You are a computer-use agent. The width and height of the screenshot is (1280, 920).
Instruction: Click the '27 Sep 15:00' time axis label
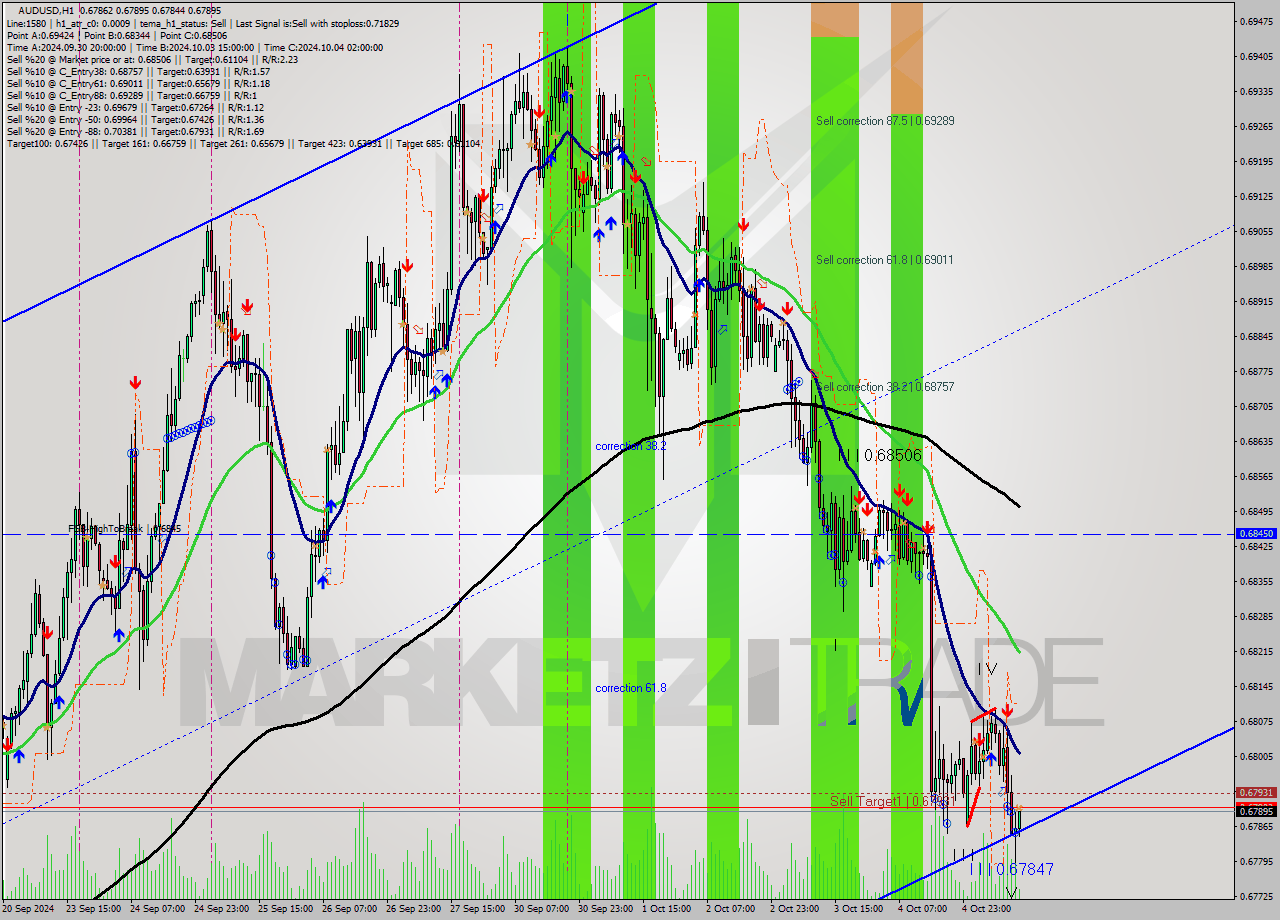[x=478, y=909]
